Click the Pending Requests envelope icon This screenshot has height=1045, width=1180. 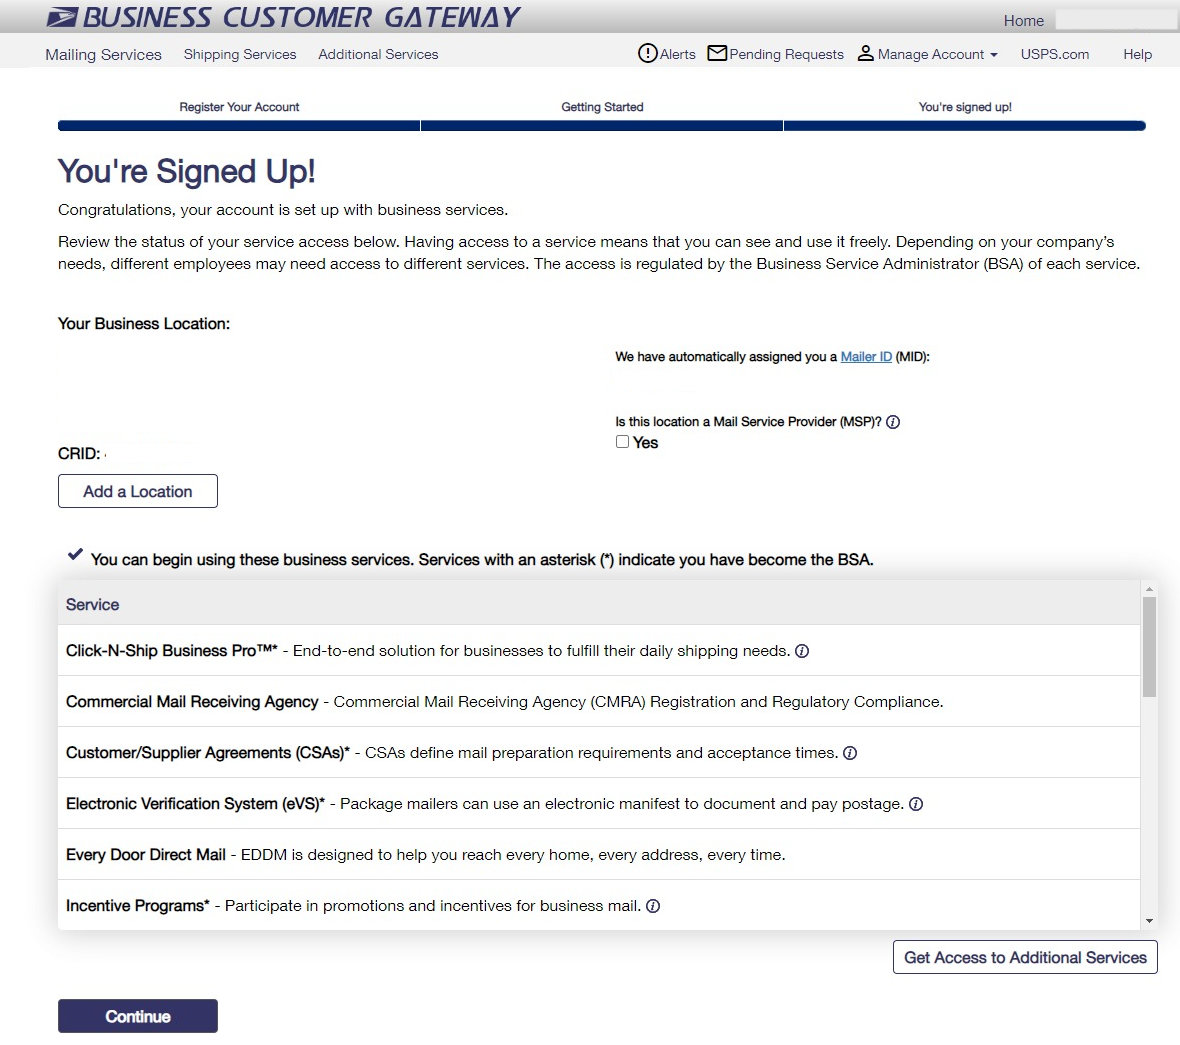pyautogui.click(x=717, y=53)
